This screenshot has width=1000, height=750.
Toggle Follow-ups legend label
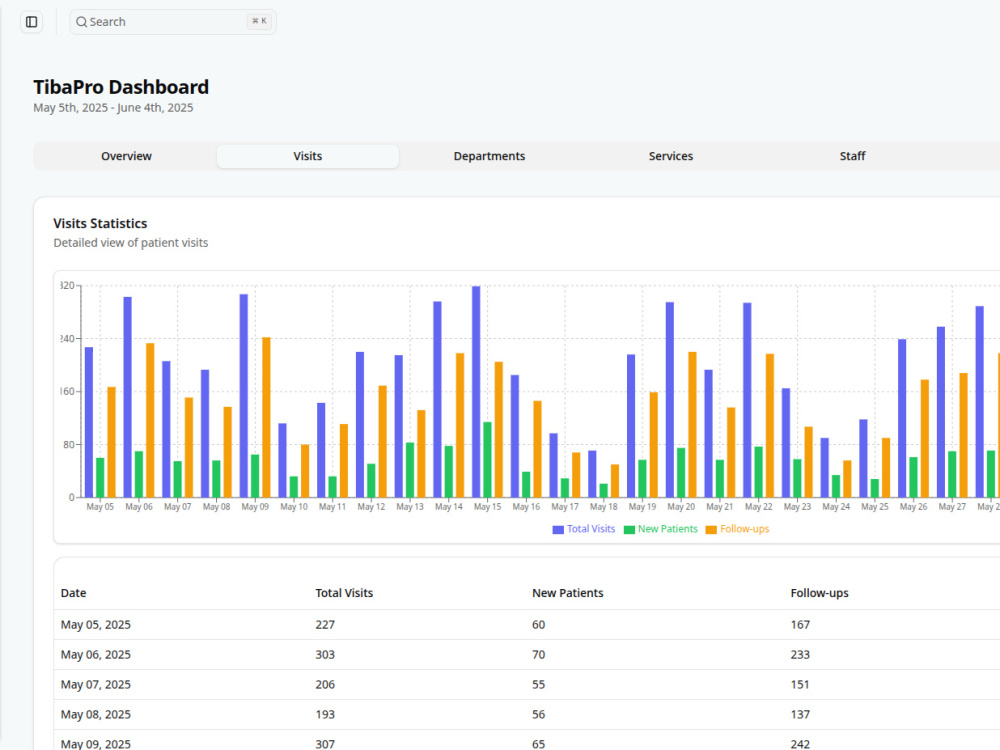coord(744,529)
